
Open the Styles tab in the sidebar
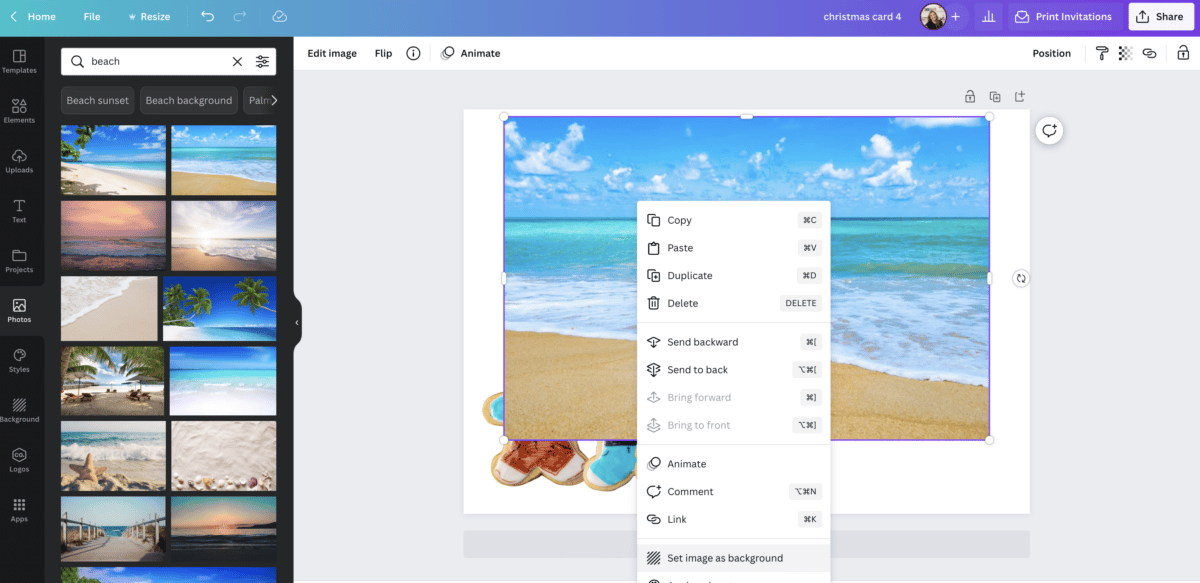19,361
